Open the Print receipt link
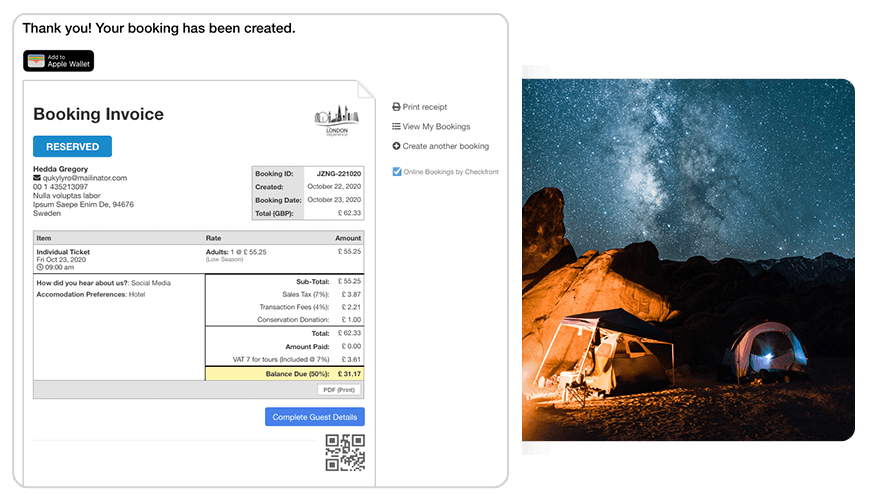The image size is (870, 502). coord(424,107)
